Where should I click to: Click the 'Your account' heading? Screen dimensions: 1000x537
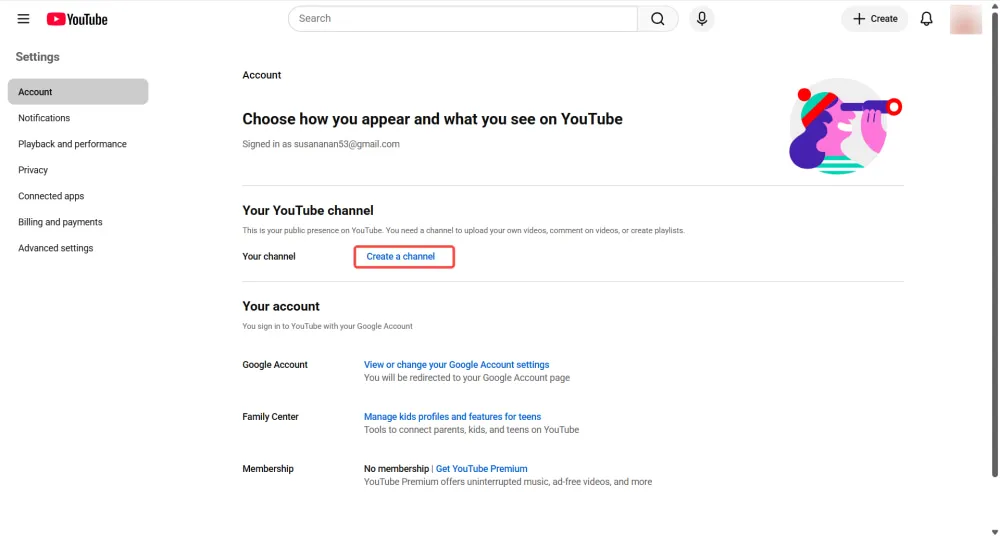(x=281, y=306)
